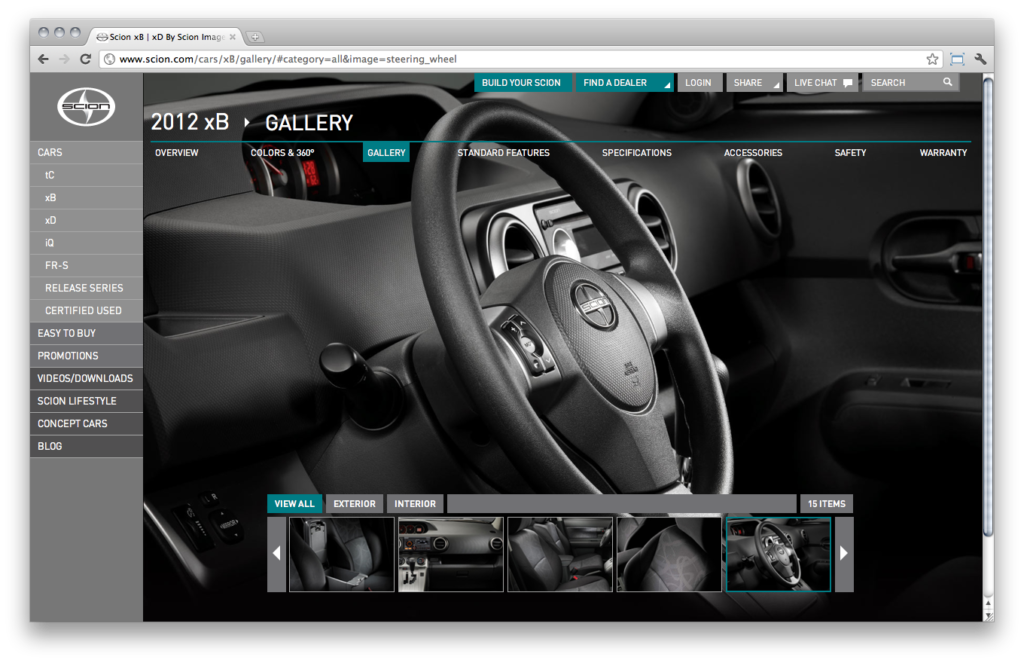The image size is (1024, 663).
Task: Select the FR-S model in sidebar
Action: click(x=86, y=265)
